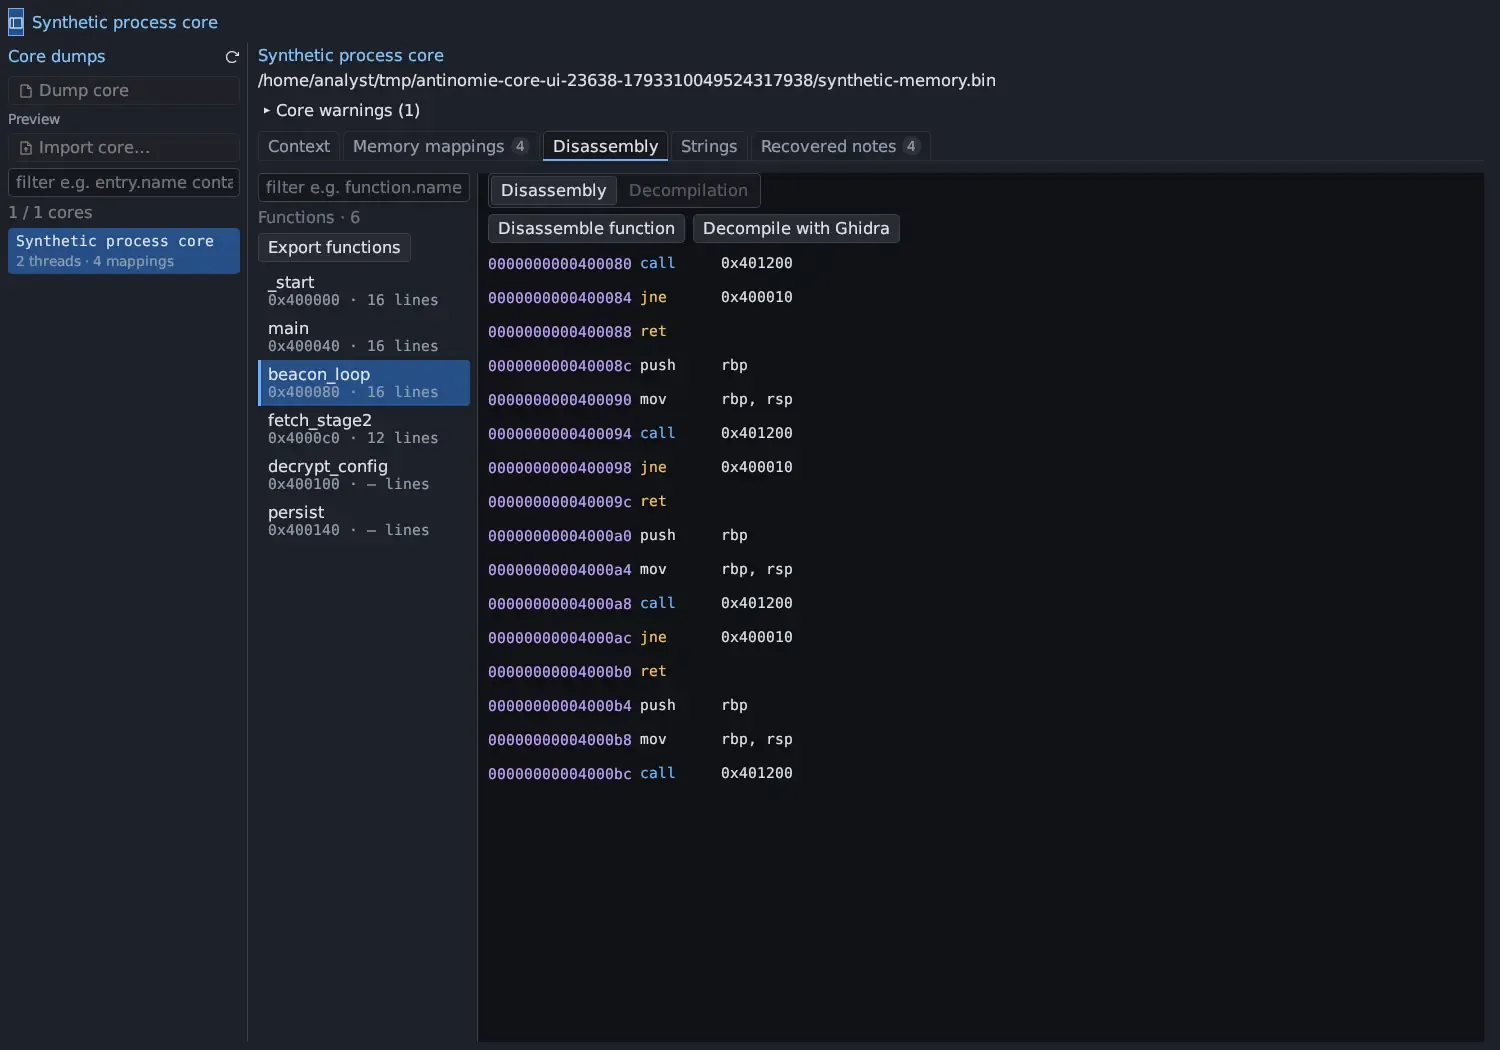Viewport: 1500px width, 1050px height.
Task: Click the jne instruction at address 0000000000400084
Action: [653, 298]
